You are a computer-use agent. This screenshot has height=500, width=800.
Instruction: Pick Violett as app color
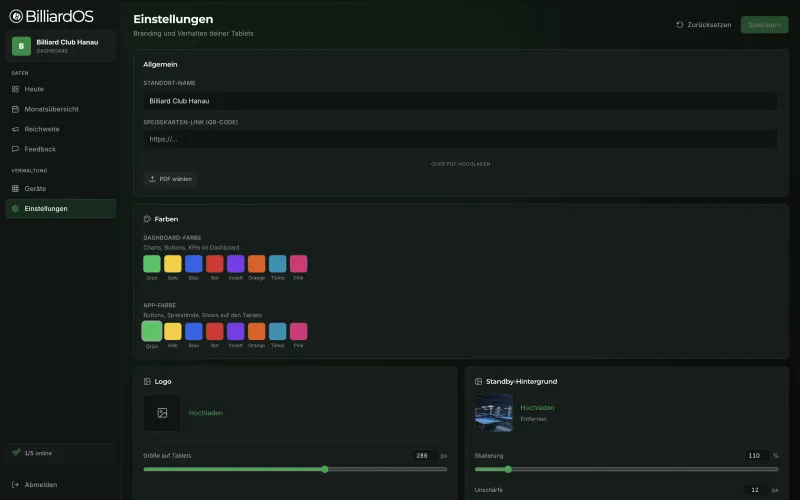236,331
